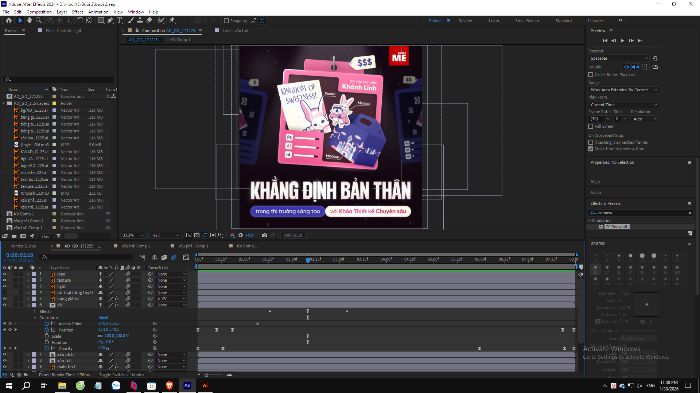Toggle 'If caching, play cached frames' checkbox
Viewport: 700px width, 393px height.
[x=591, y=142]
